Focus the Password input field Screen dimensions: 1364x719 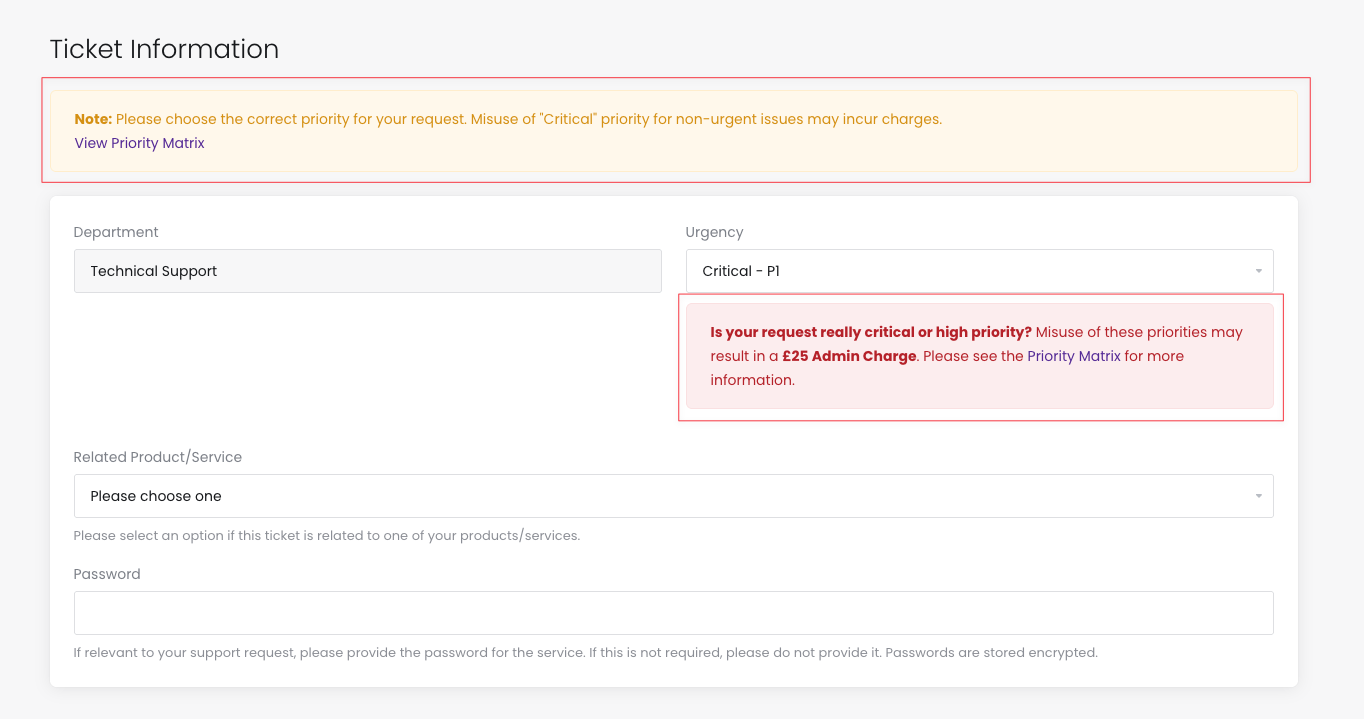click(x=673, y=613)
